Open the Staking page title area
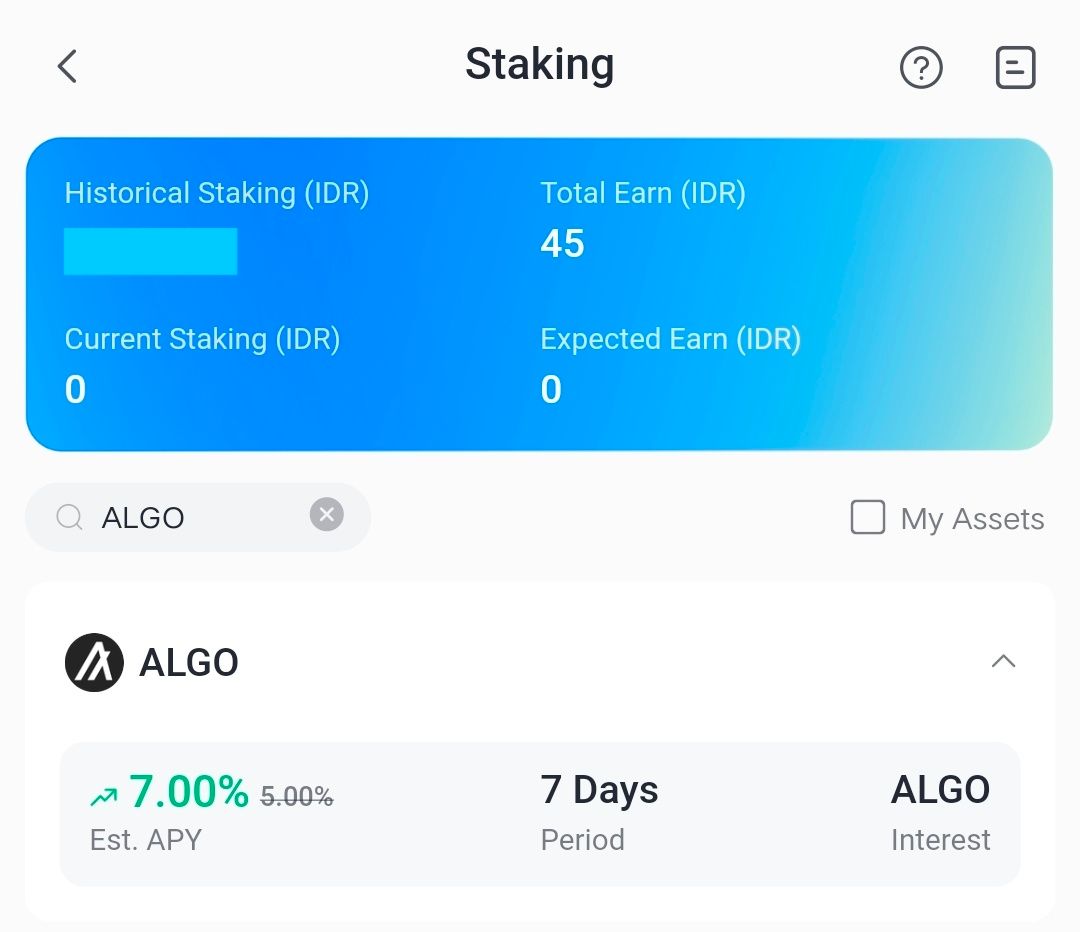Viewport: 1080px width, 932px height. pos(540,65)
